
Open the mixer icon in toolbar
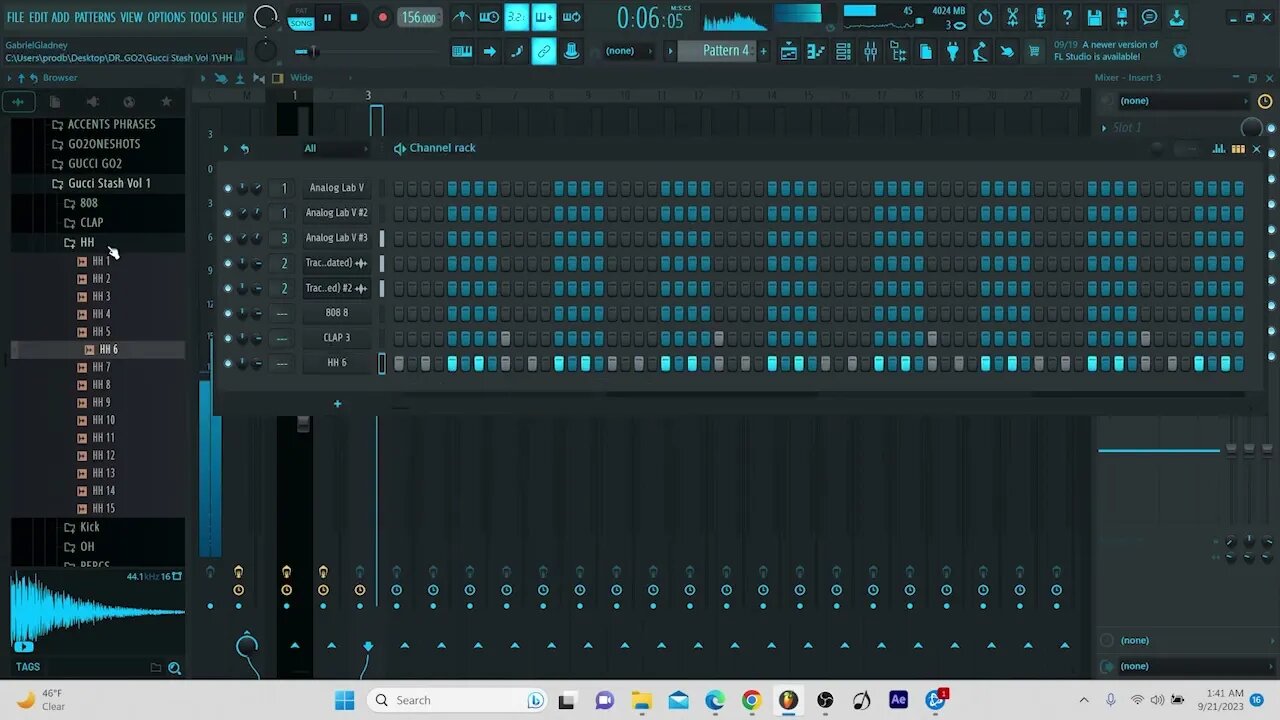click(870, 51)
